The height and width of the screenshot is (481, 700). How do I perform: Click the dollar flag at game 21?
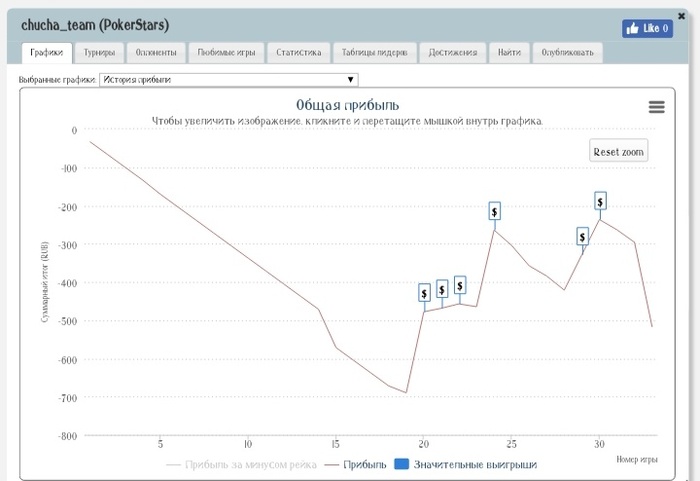[x=442, y=289]
